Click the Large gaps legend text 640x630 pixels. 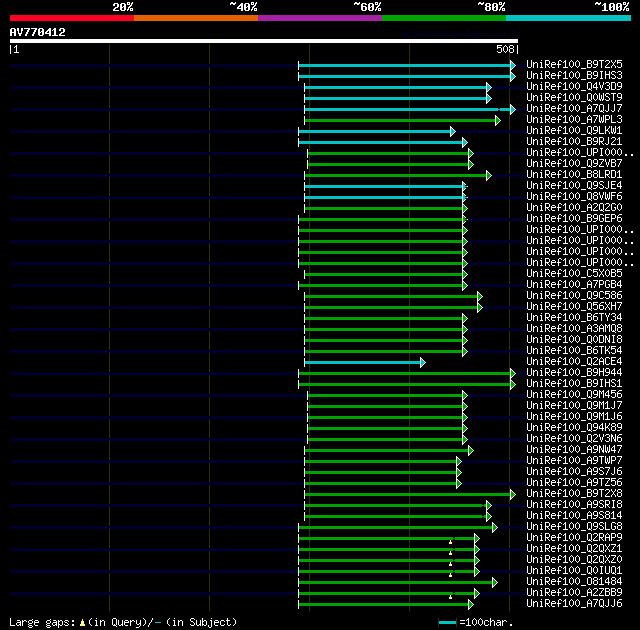click(42, 623)
